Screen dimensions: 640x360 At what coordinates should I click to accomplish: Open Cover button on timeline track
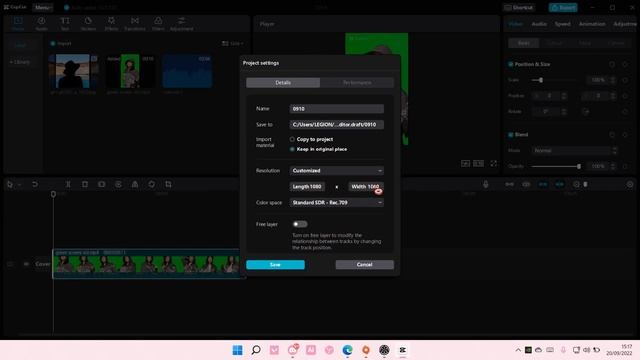coord(42,264)
